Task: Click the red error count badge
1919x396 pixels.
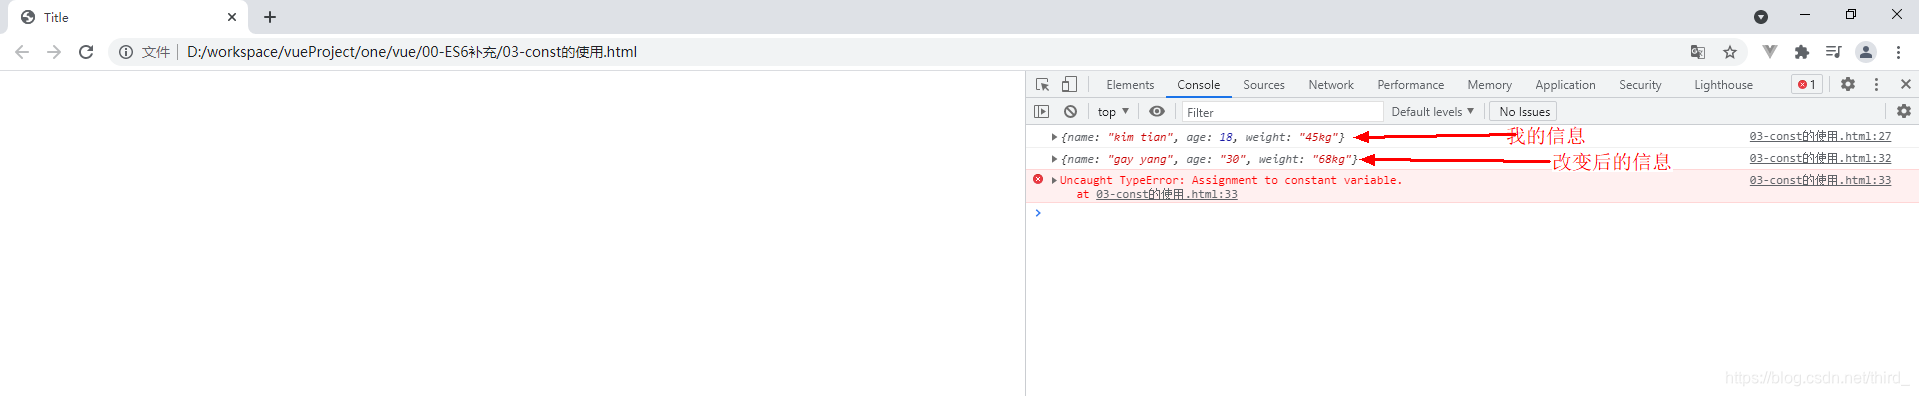Action: click(x=1807, y=85)
